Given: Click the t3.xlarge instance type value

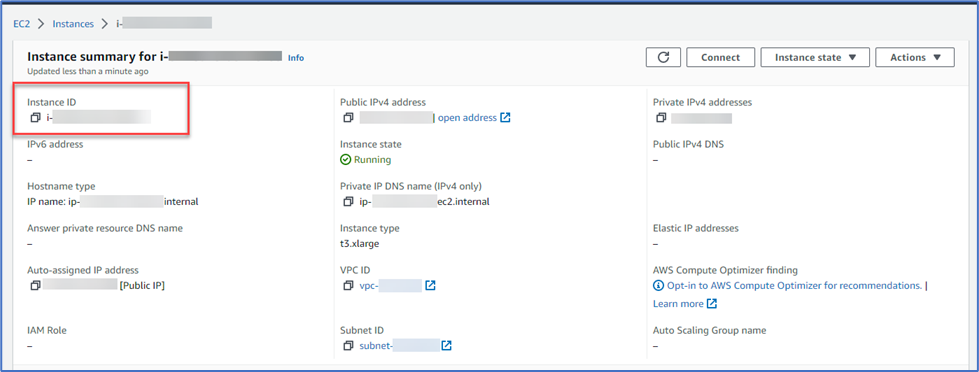Looking at the screenshot, I should click(360, 243).
